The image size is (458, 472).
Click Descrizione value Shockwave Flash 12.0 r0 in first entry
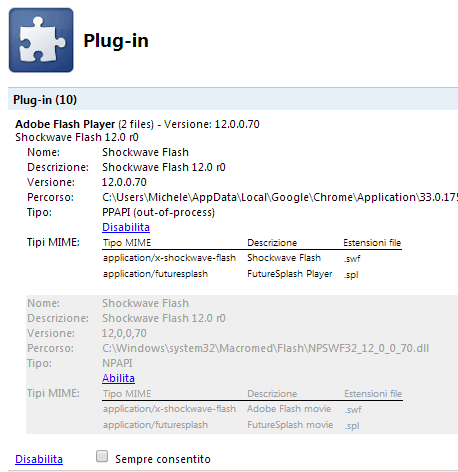click(x=164, y=167)
